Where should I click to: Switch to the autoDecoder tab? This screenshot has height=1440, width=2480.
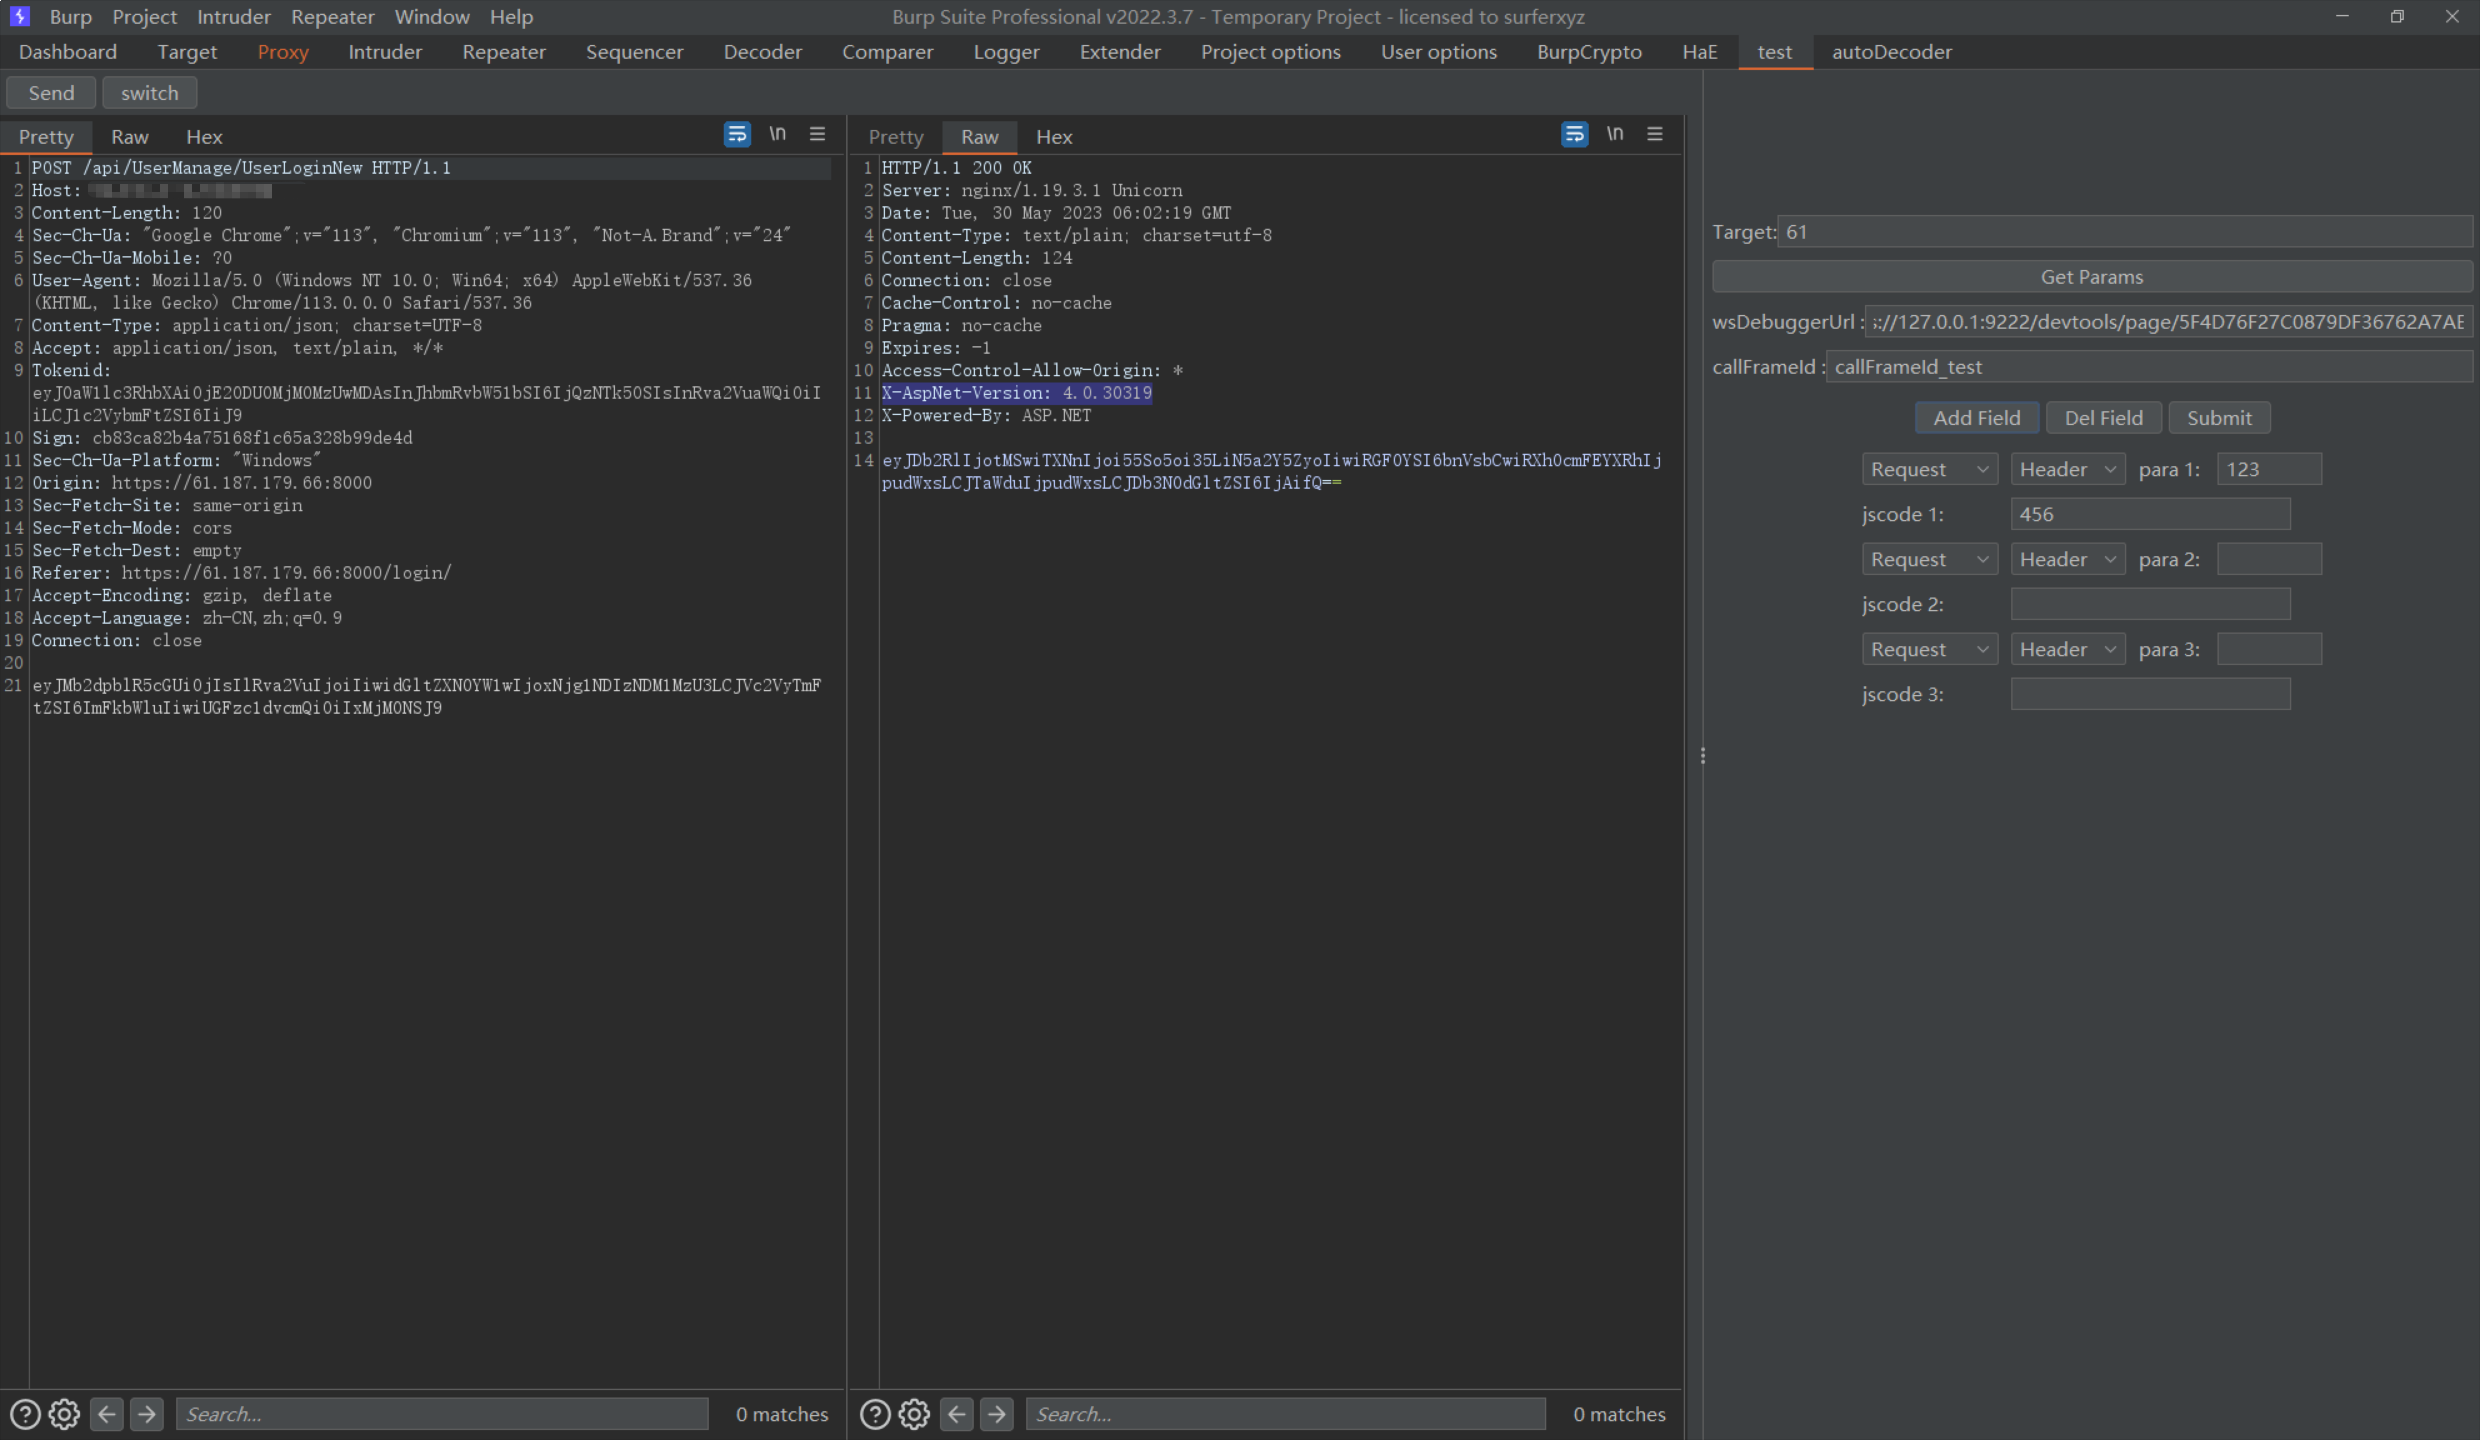coord(1891,52)
